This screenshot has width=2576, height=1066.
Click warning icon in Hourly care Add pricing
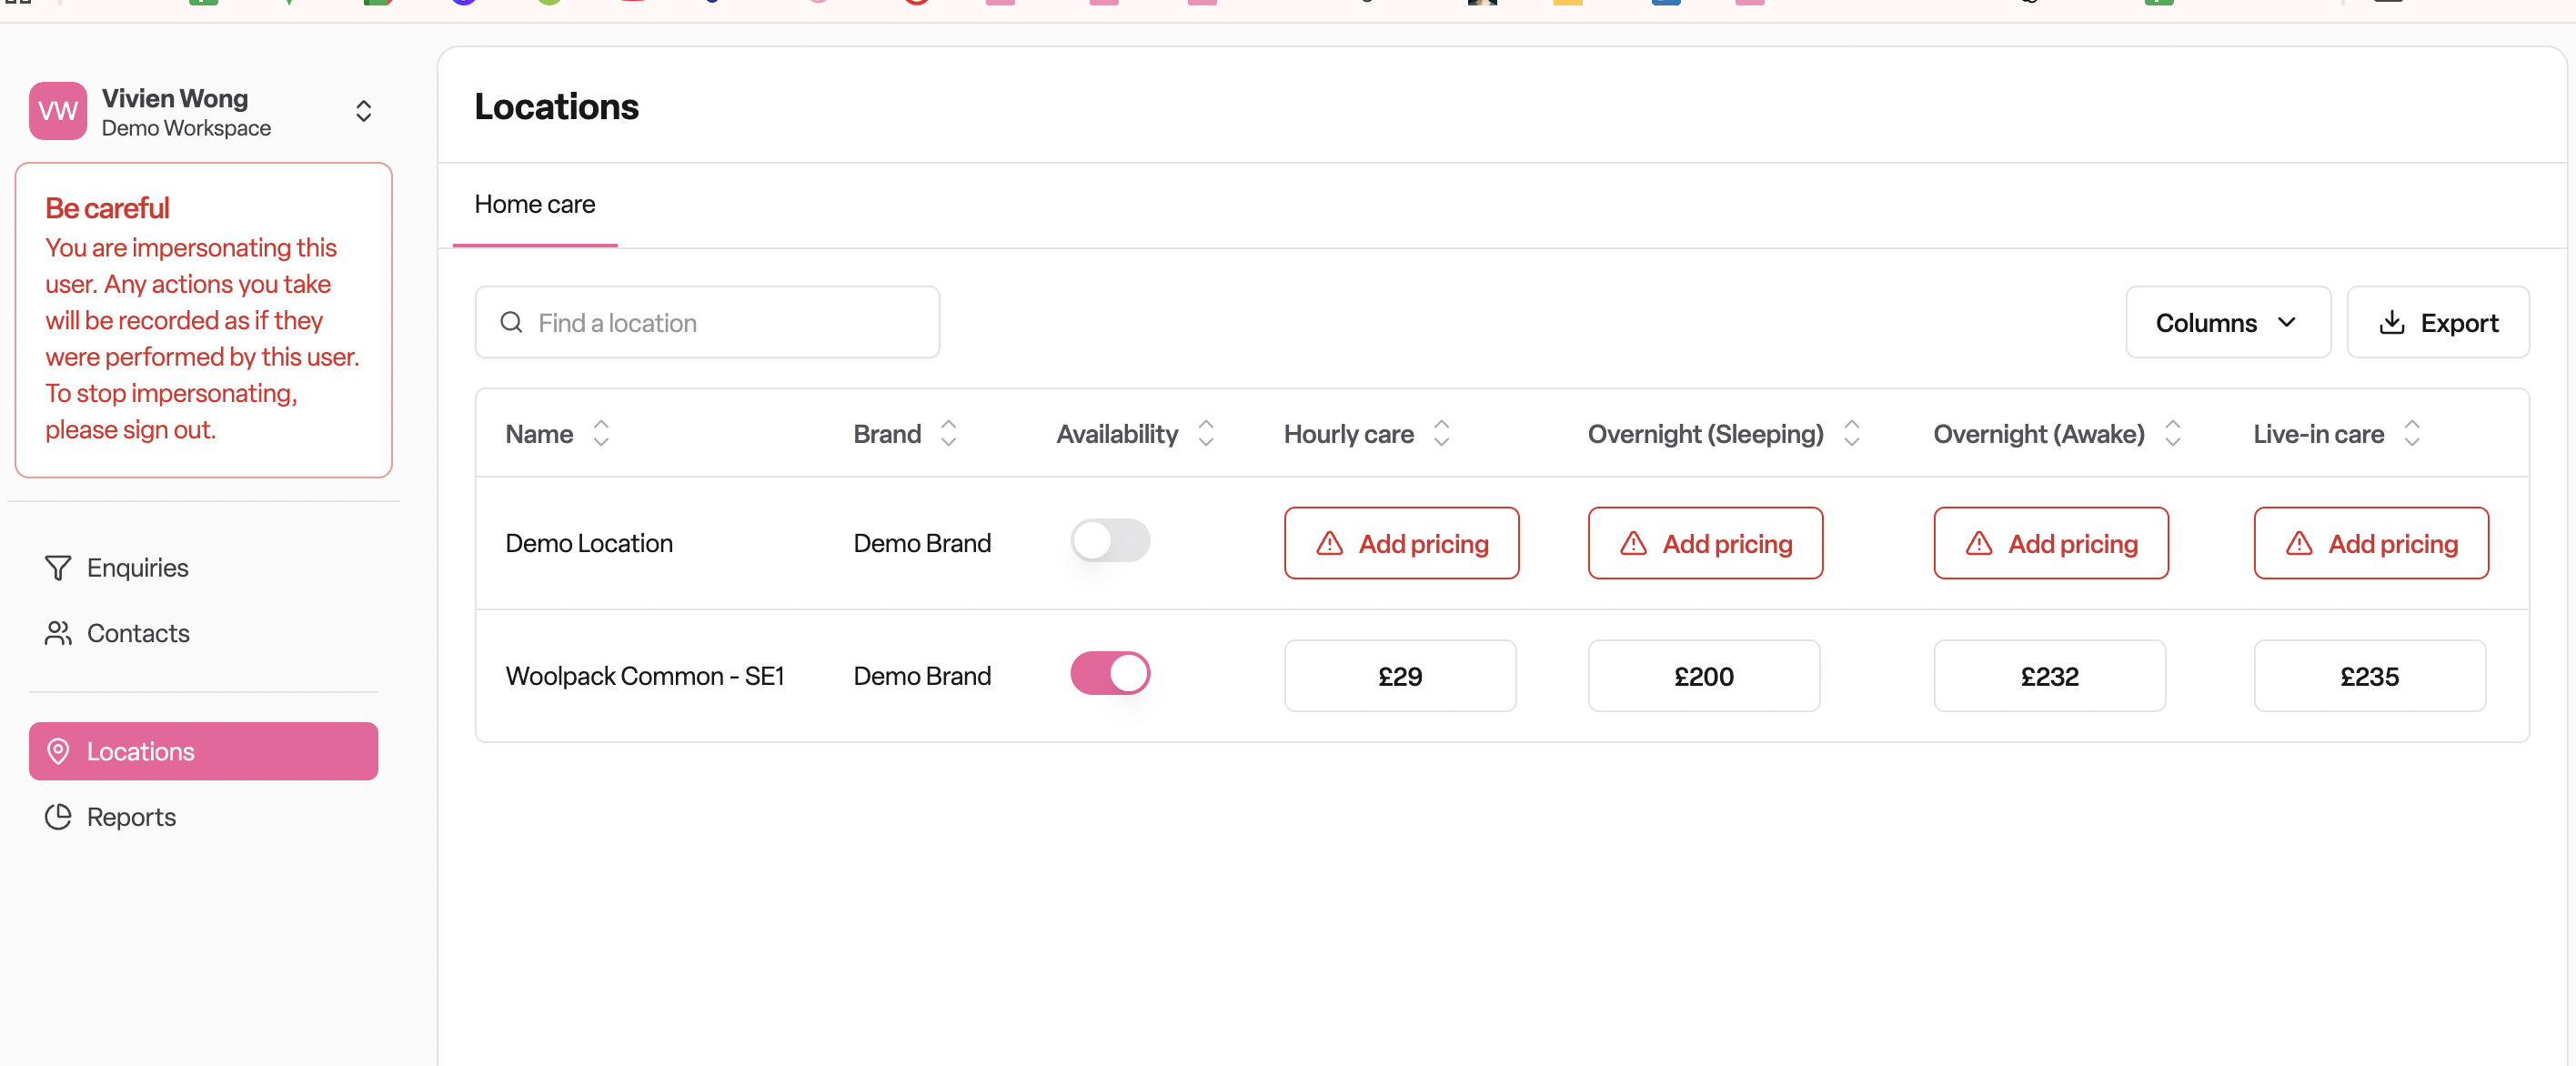pyautogui.click(x=1329, y=543)
